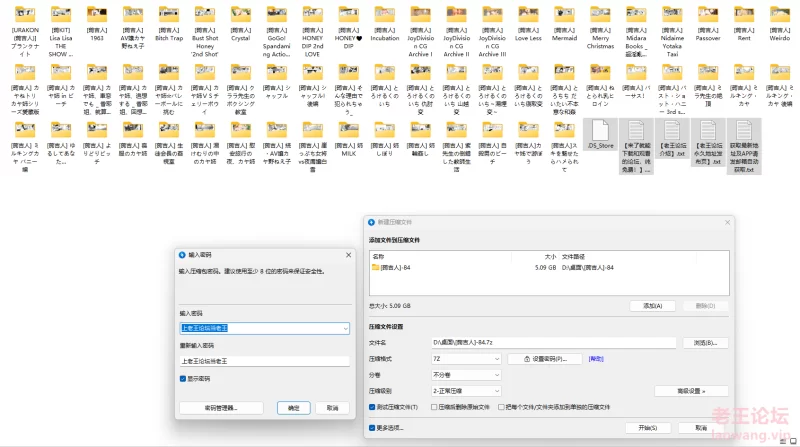The height and width of the screenshot is (447, 800).
Task: Select the Midara Books folder
Action: click(x=636, y=32)
